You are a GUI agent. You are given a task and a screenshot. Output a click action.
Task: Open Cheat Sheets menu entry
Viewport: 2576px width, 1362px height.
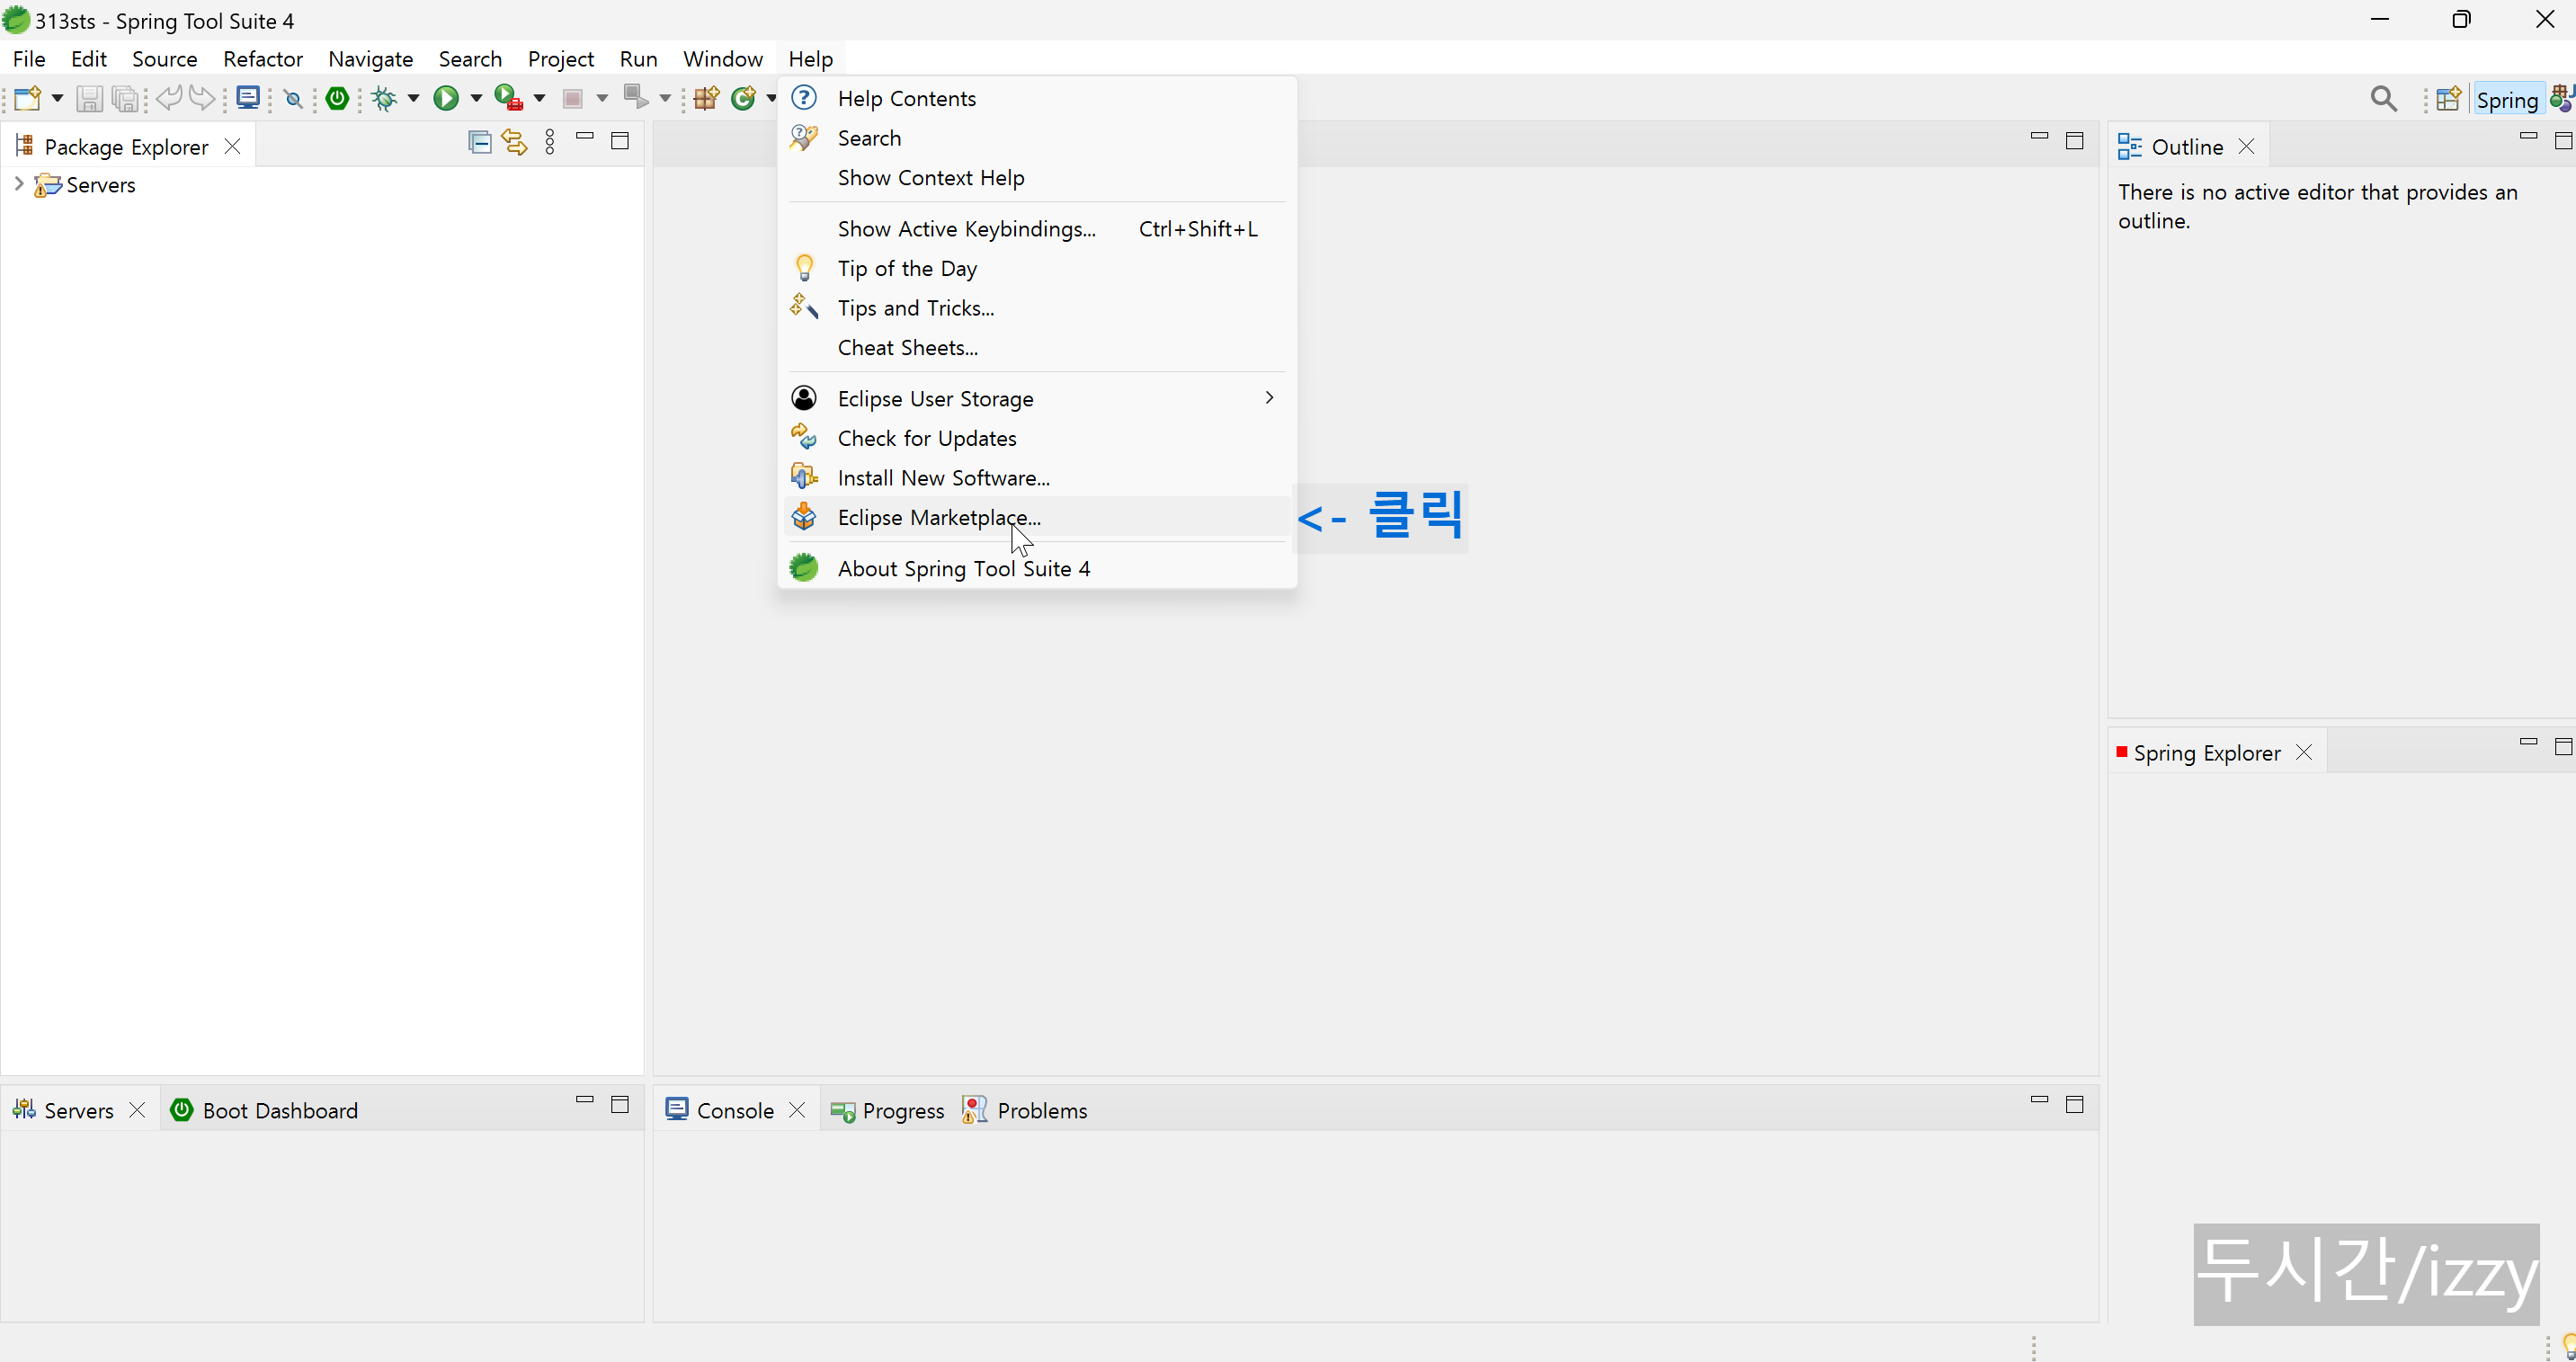click(1037, 347)
